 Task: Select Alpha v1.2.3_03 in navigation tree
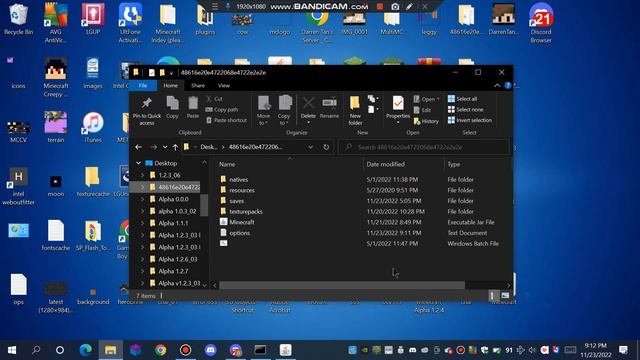[x=179, y=283]
